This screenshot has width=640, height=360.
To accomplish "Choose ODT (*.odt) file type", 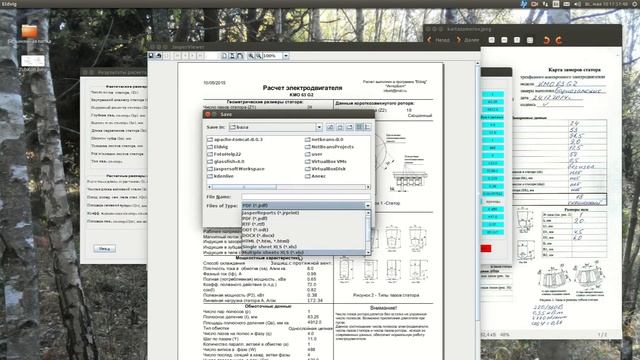I will [x=303, y=230].
